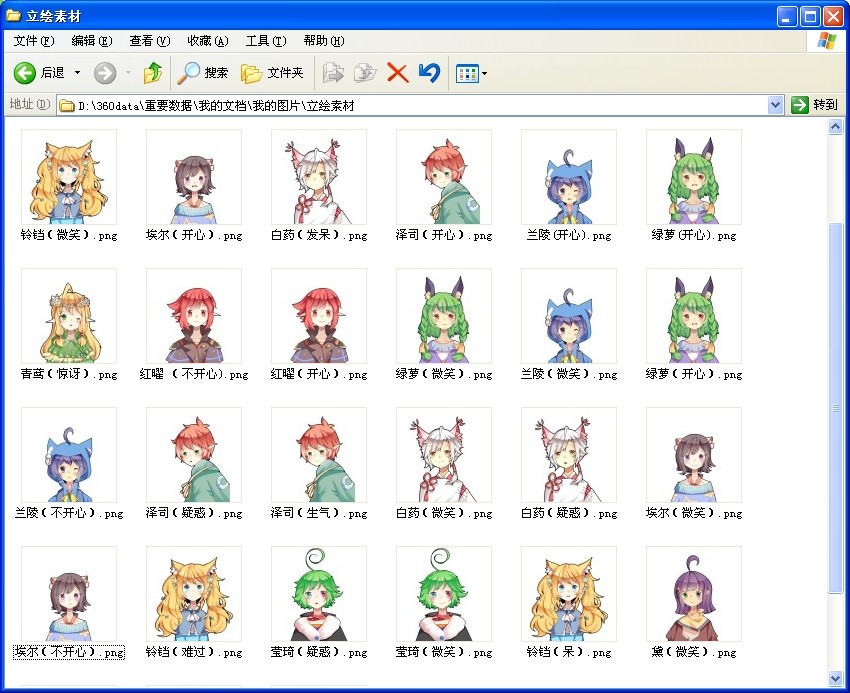
Task: Open the 收藏(A) menu
Action: pyautogui.click(x=208, y=41)
